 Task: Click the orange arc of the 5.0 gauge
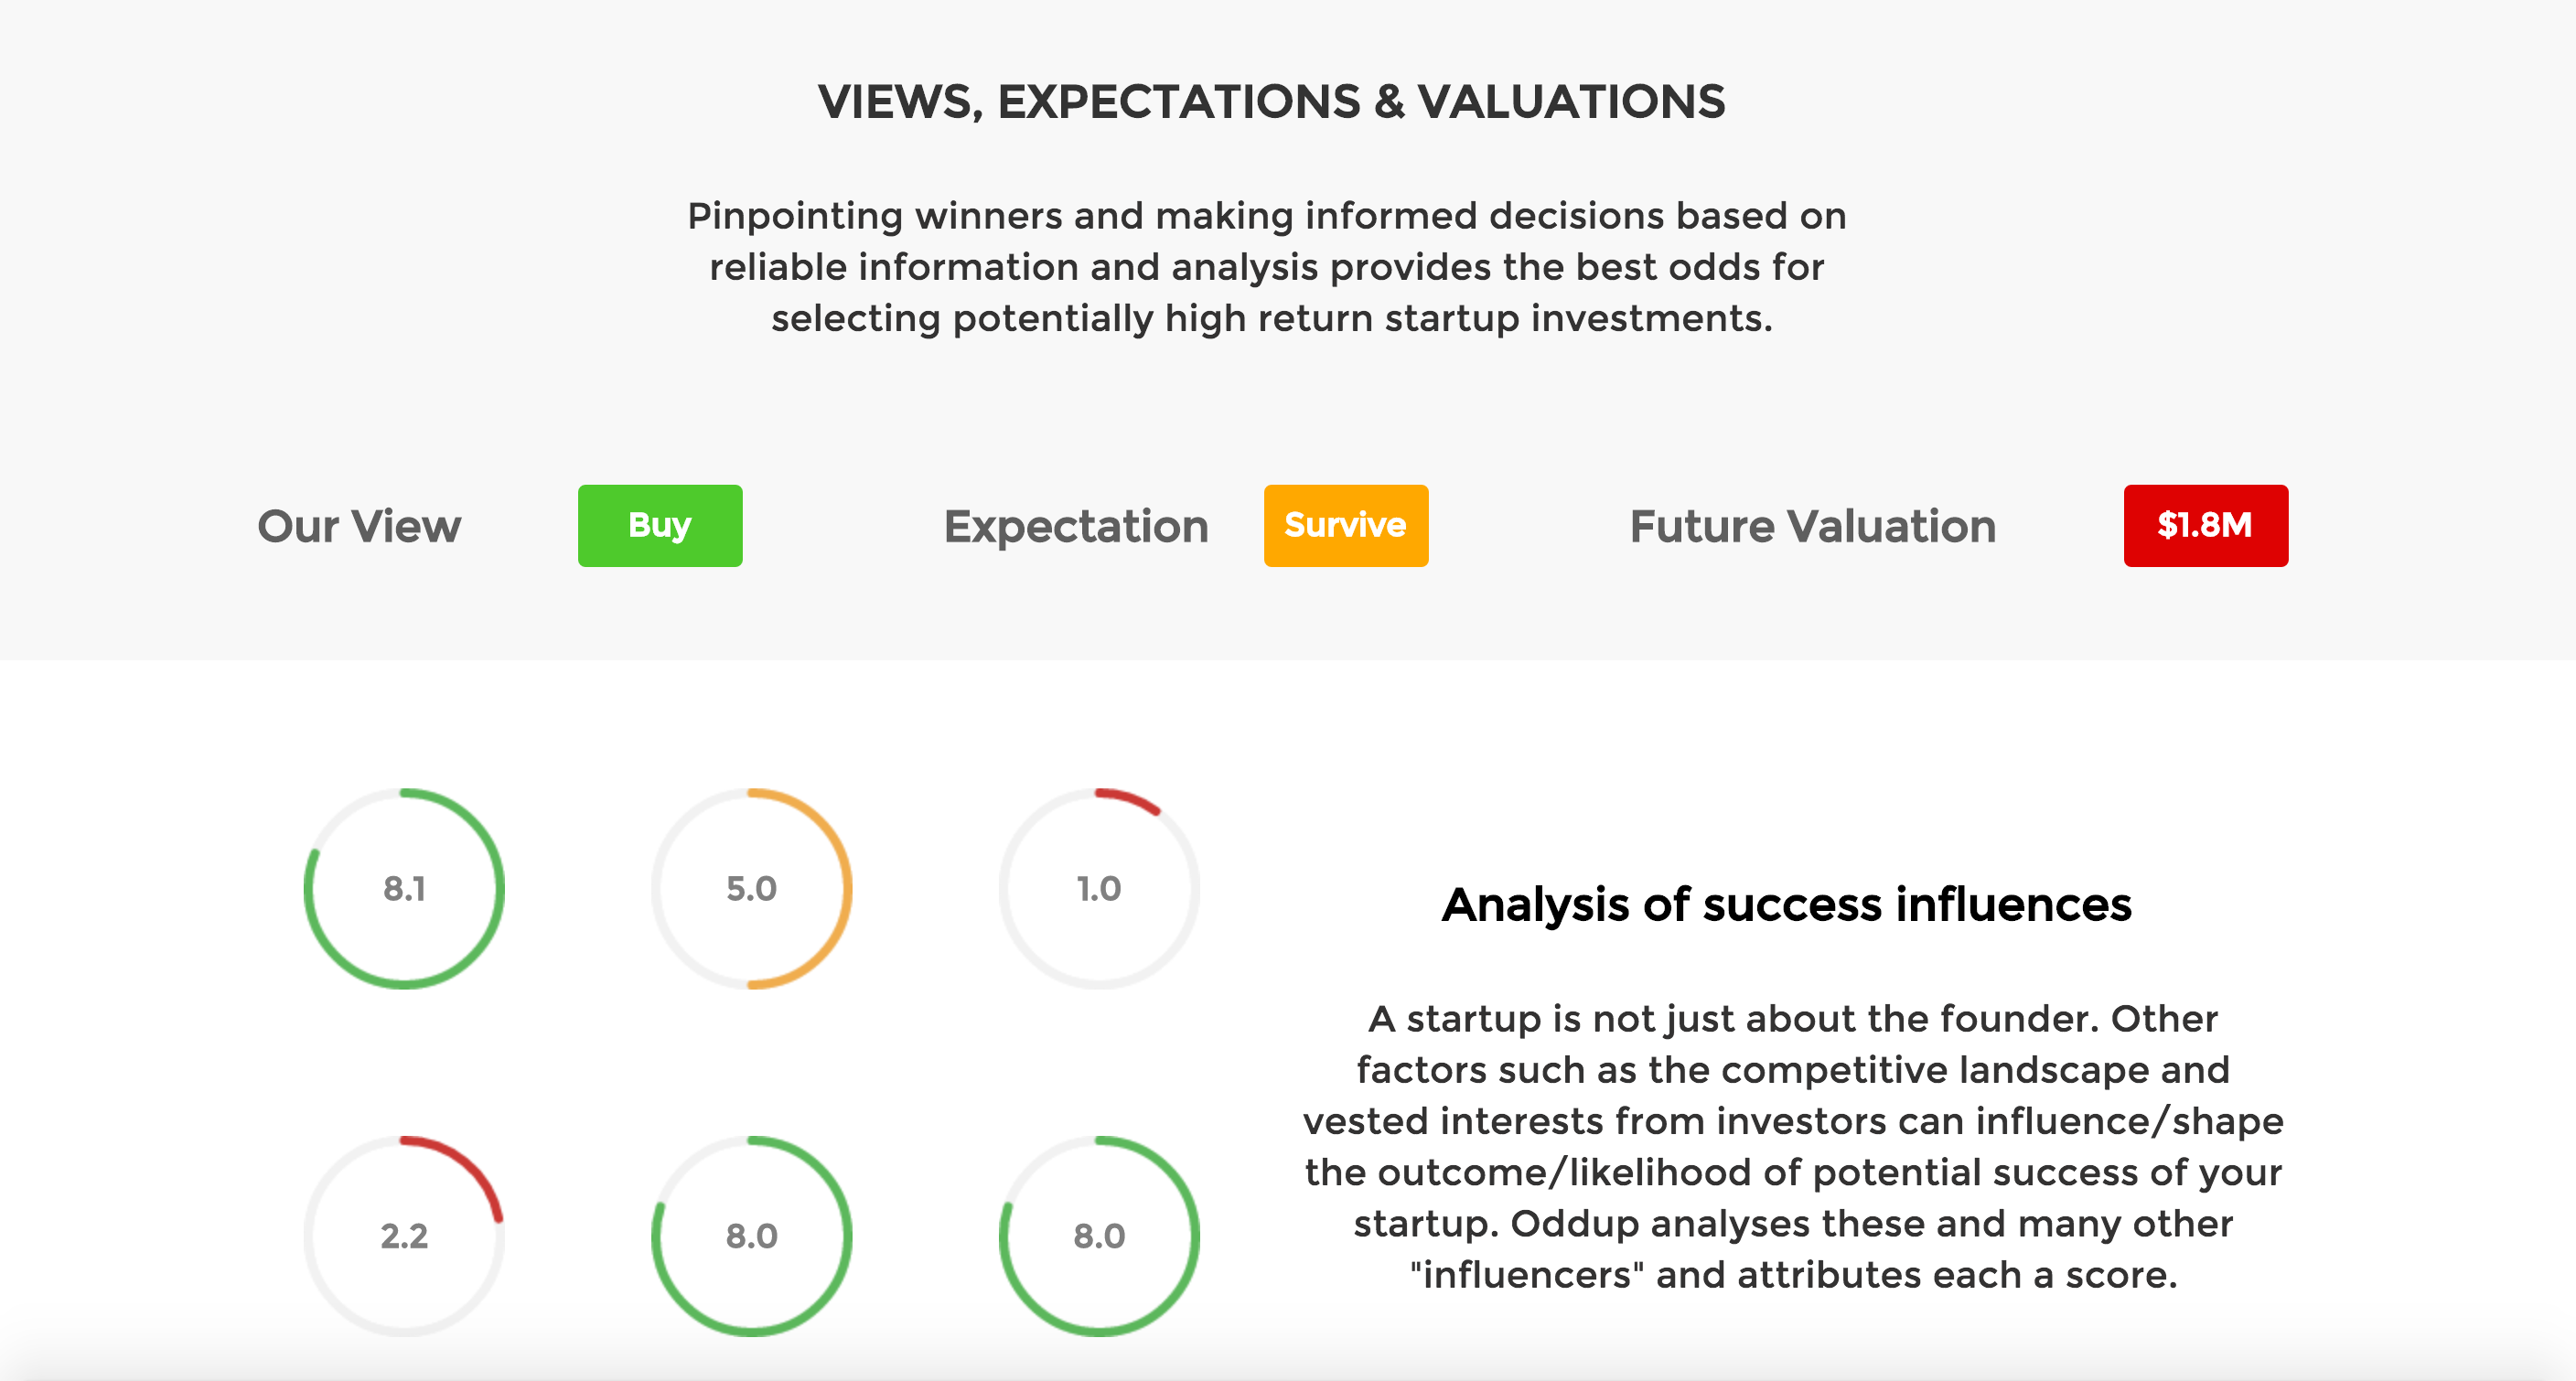(x=846, y=889)
